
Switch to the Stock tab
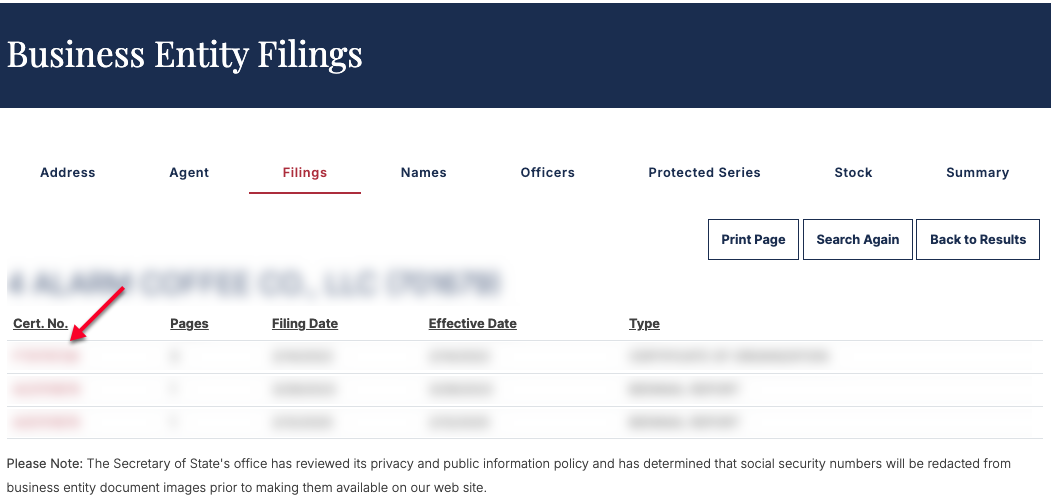pyautogui.click(x=853, y=172)
